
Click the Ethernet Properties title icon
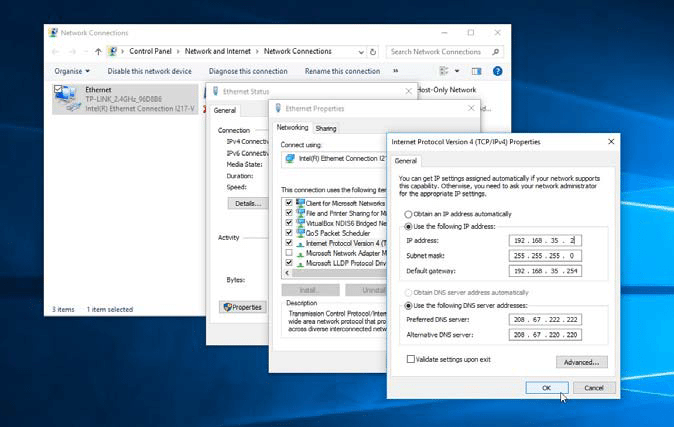pyautogui.click(x=278, y=108)
